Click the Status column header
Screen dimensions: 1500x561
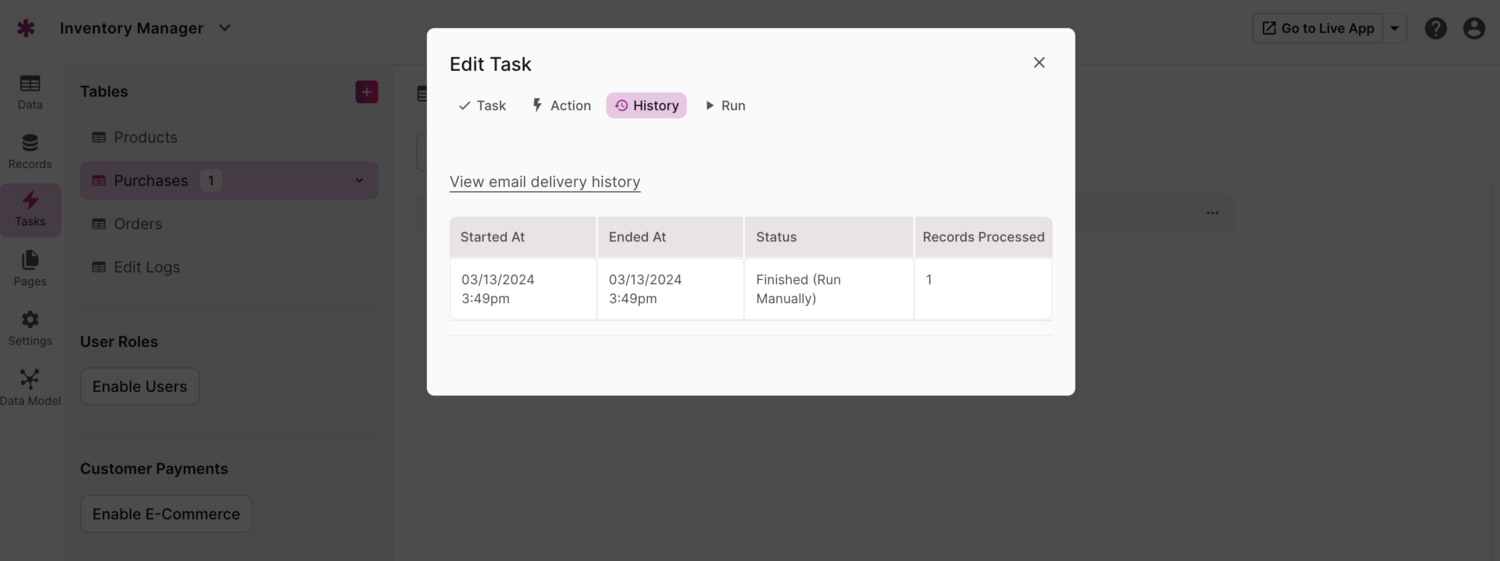pyautogui.click(x=829, y=237)
